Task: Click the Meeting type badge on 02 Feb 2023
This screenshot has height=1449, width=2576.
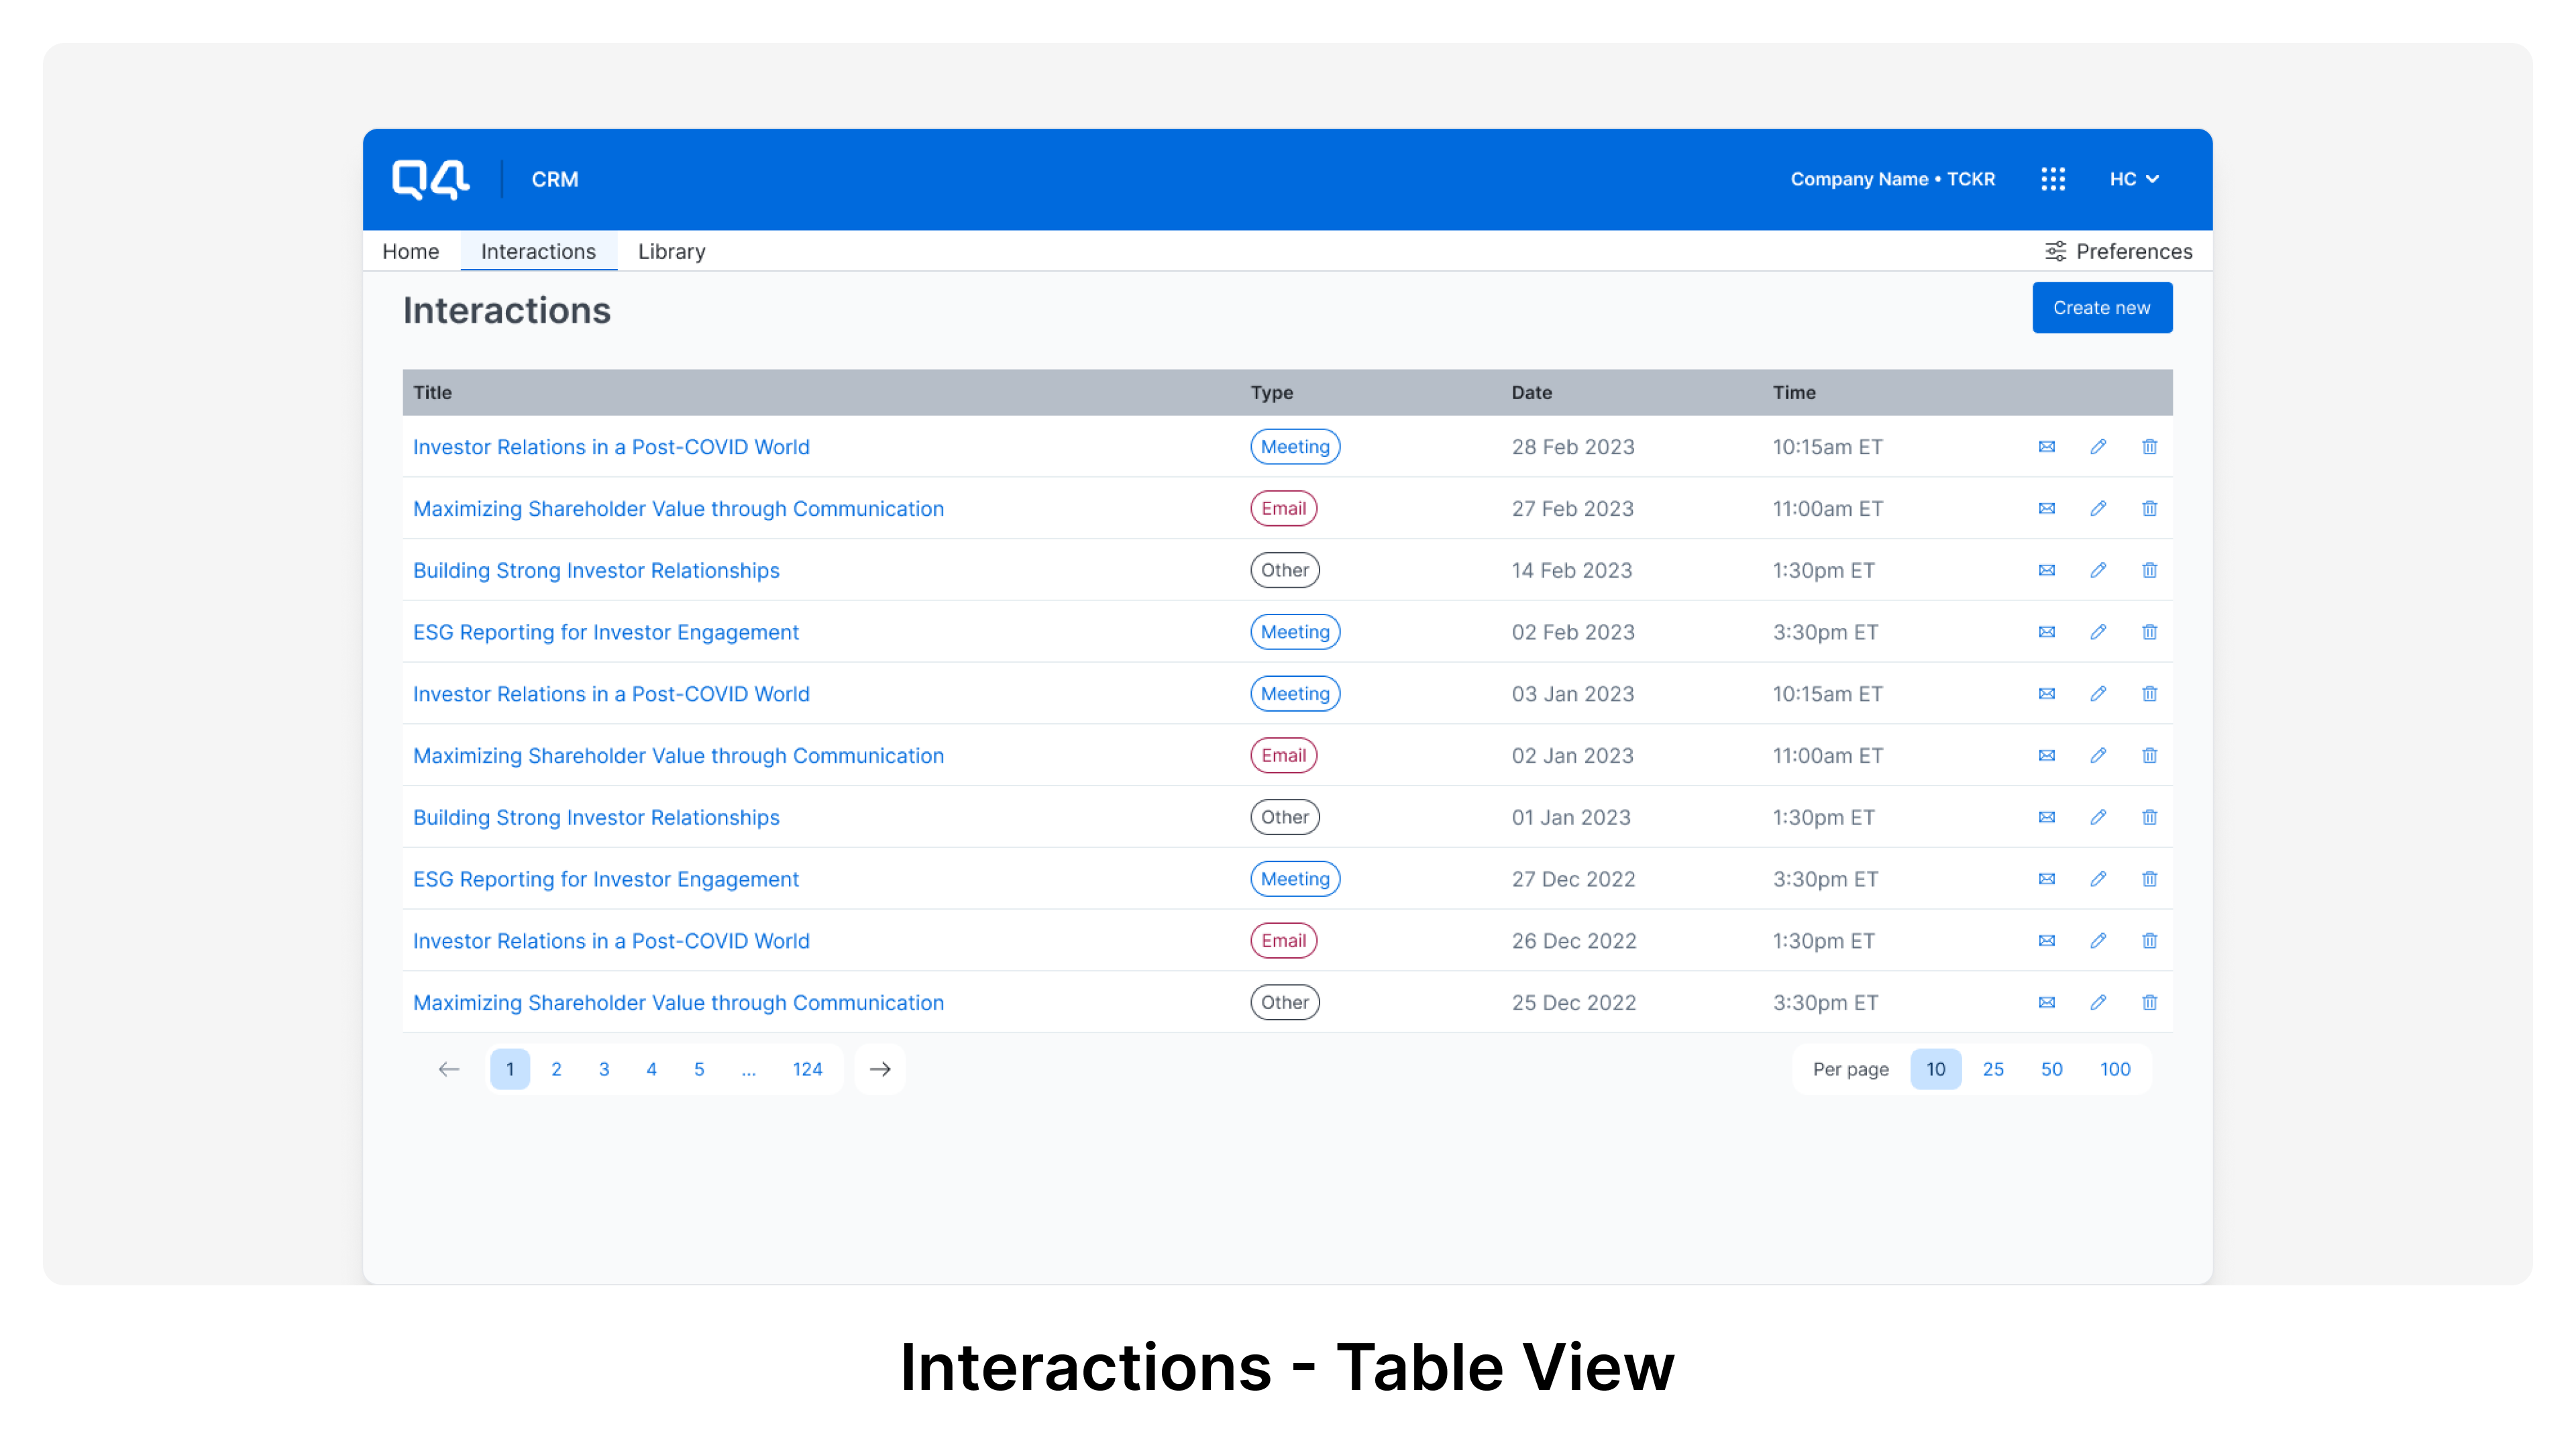Action: click(1294, 632)
